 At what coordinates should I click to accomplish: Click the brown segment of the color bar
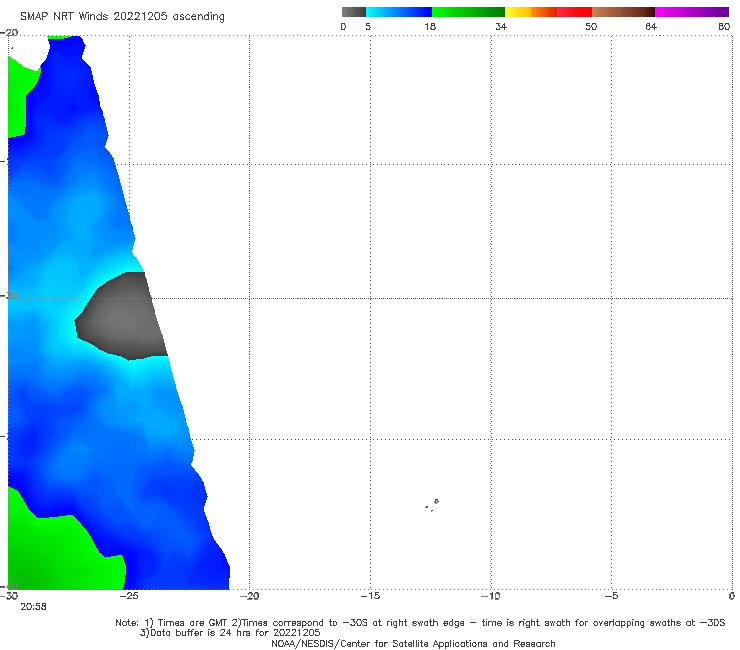pos(623,12)
